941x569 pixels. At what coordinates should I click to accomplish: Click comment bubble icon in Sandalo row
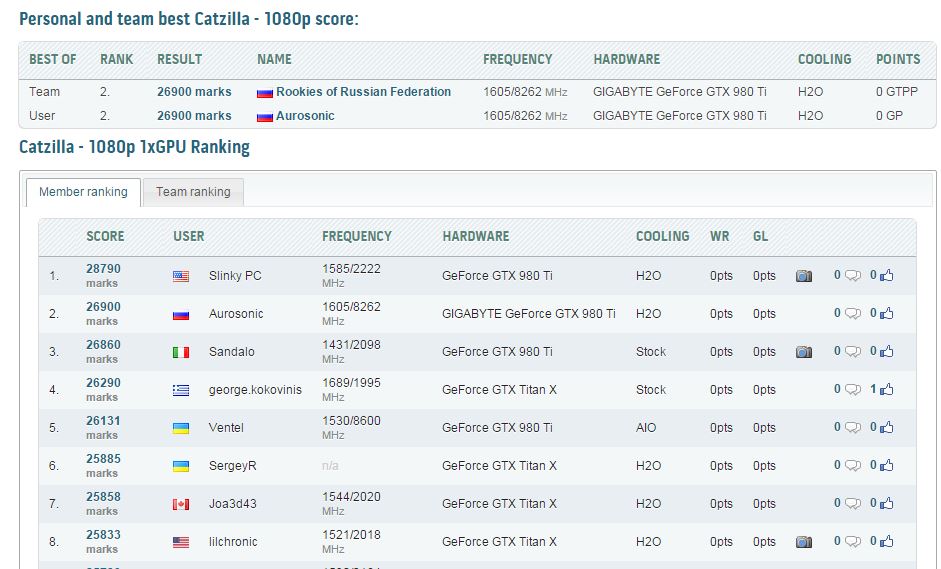pyautogui.click(x=853, y=352)
